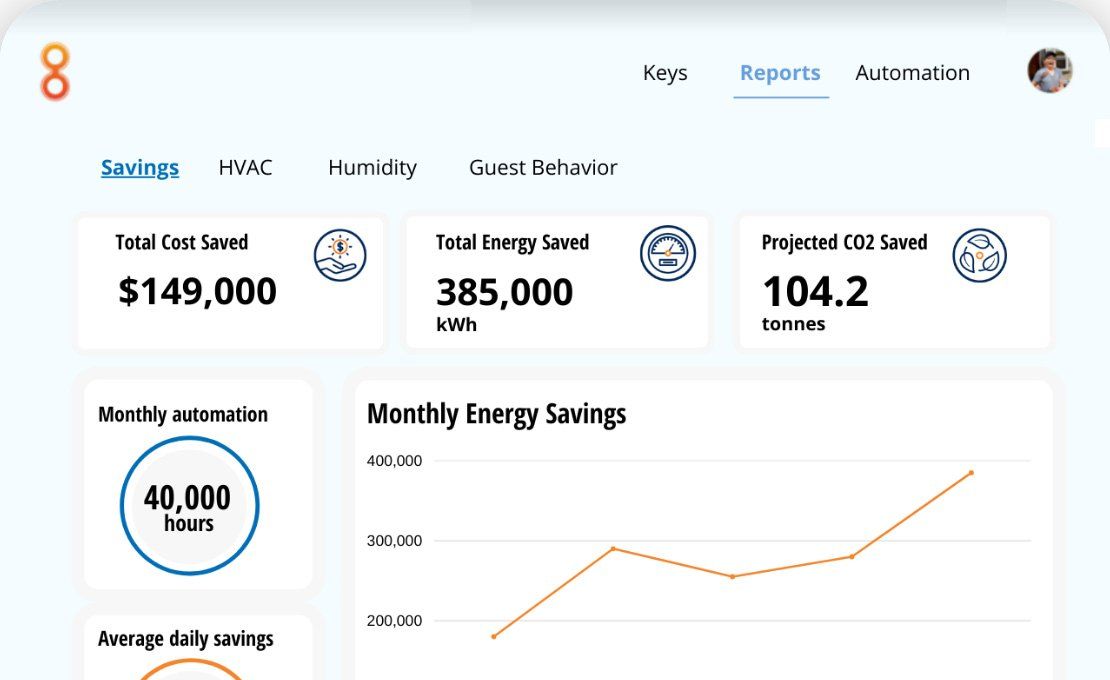Switch to the HVAC tab
Screen dimensions: 1110x680
click(x=245, y=168)
